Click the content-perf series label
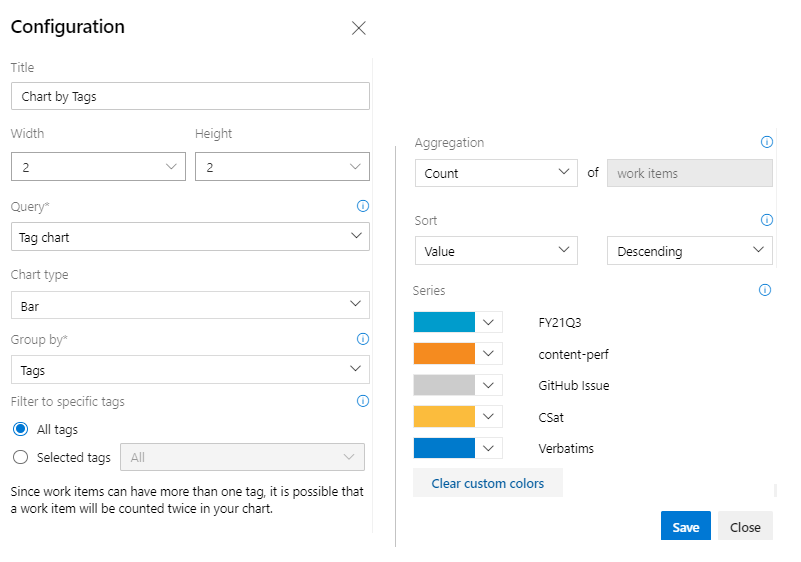Screen dimensions: 801x562 click(573, 354)
